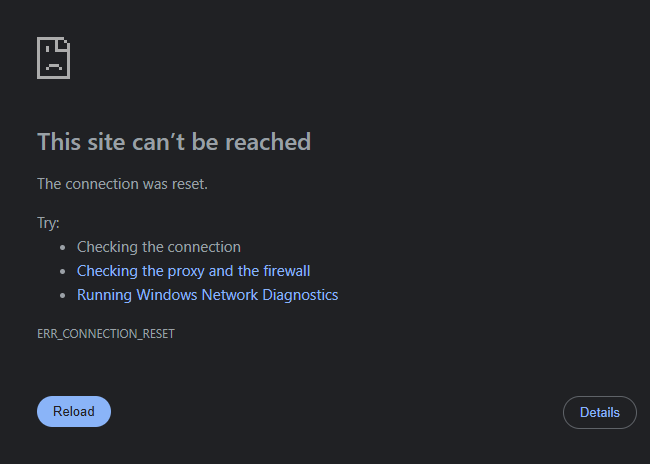Click the word reached in the heading
Viewport: 650px width, 464px height.
(x=268, y=142)
